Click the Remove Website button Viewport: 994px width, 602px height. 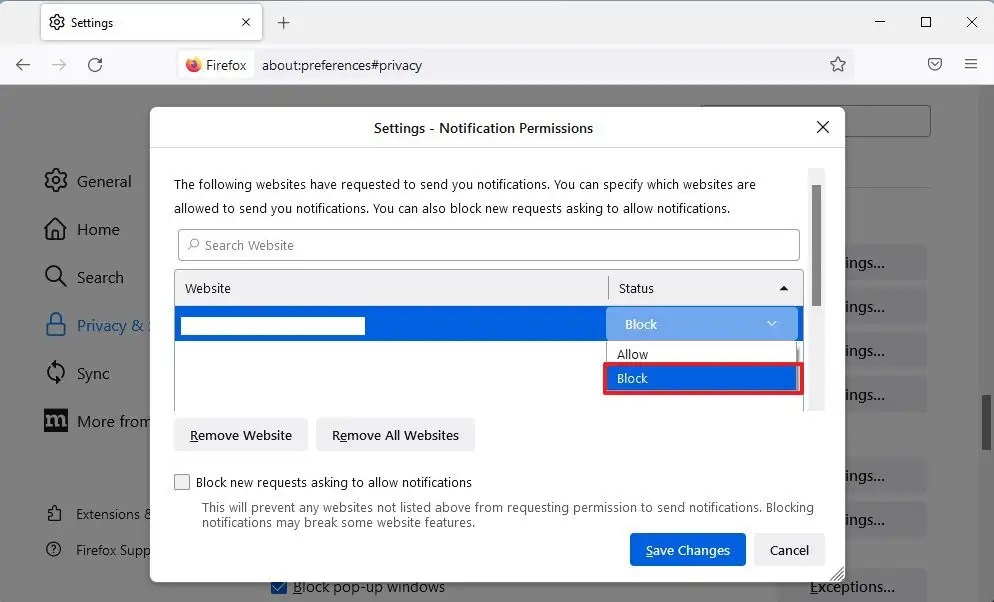tap(241, 435)
